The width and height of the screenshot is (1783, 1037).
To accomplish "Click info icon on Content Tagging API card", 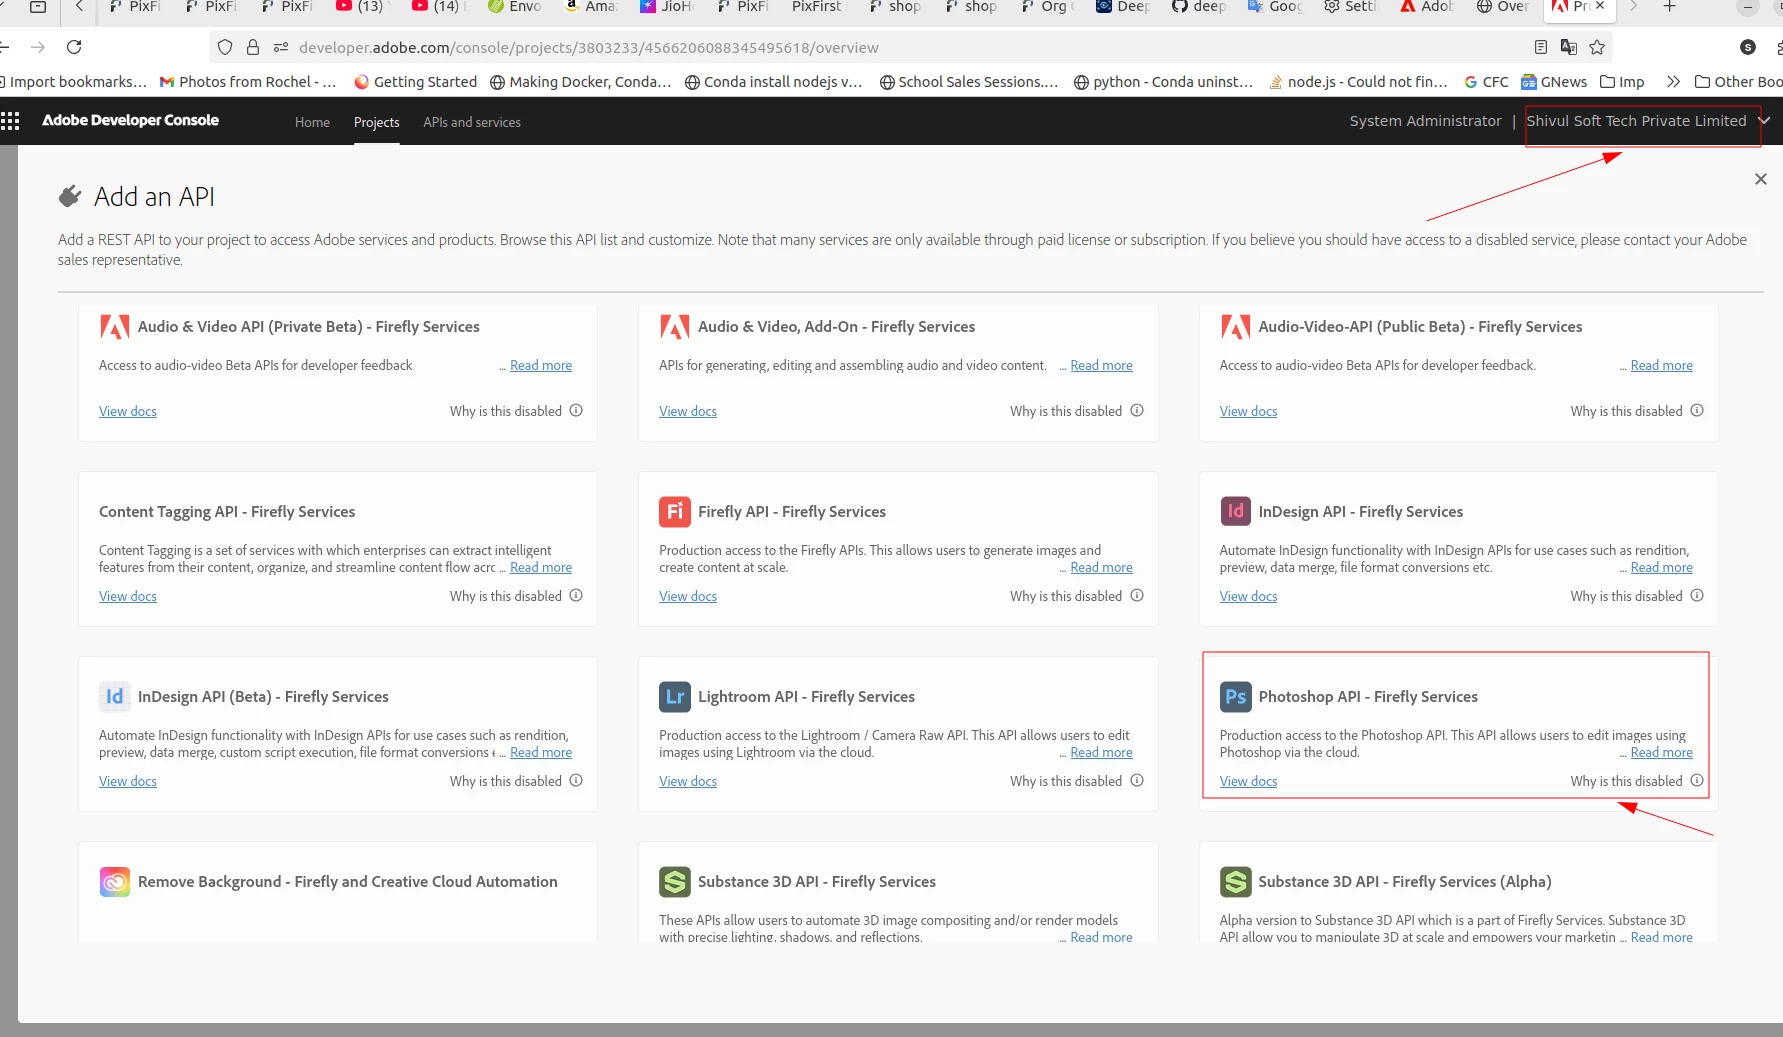I will coord(576,595).
